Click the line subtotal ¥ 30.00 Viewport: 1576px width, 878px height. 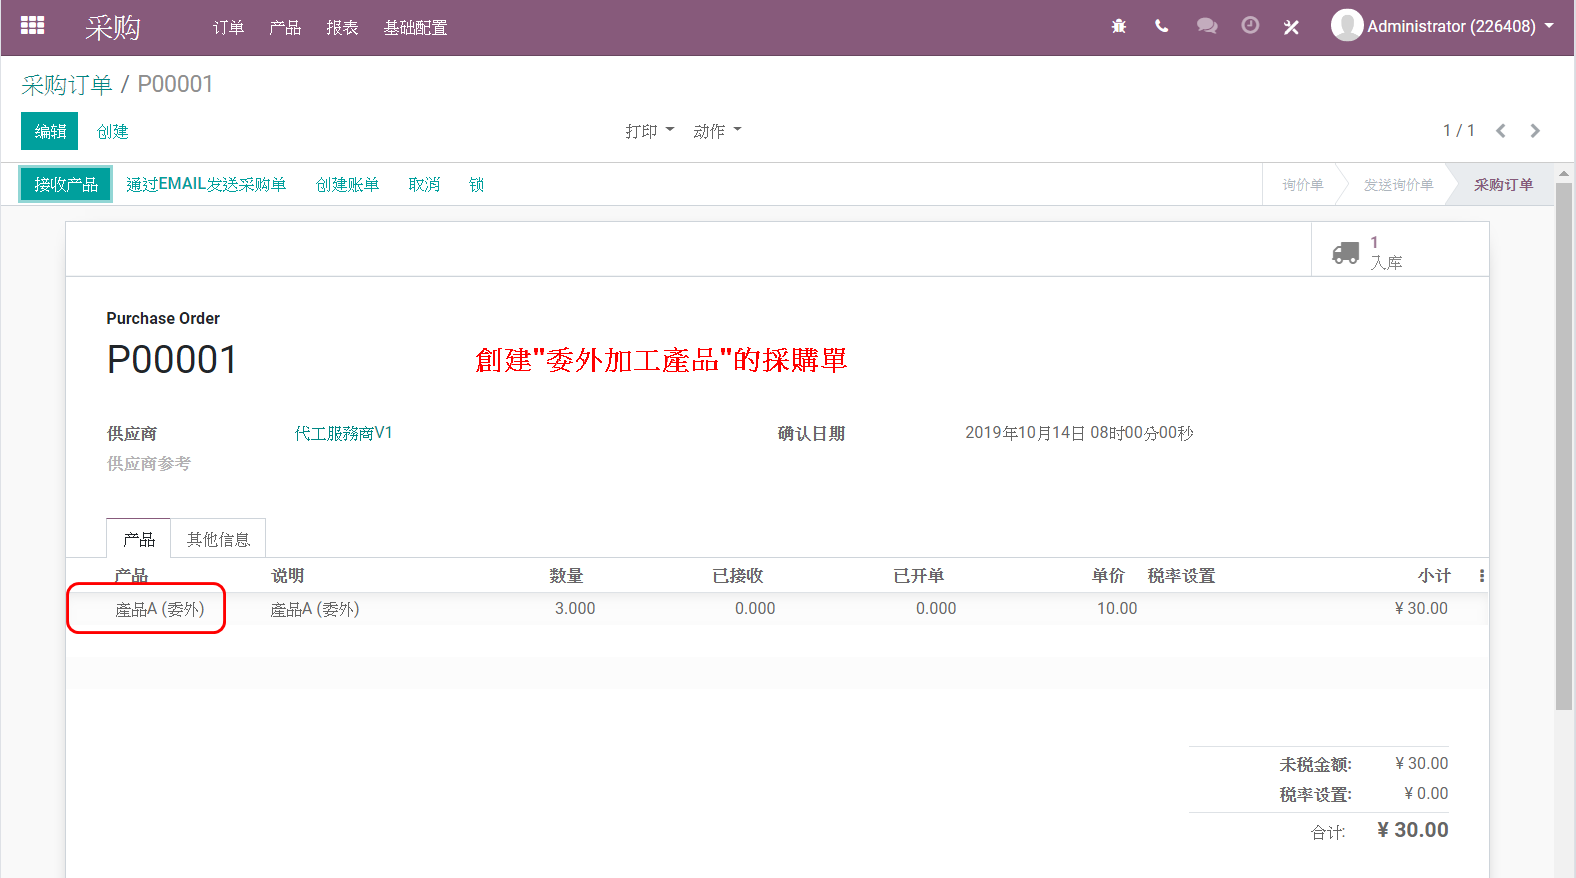(x=1421, y=608)
